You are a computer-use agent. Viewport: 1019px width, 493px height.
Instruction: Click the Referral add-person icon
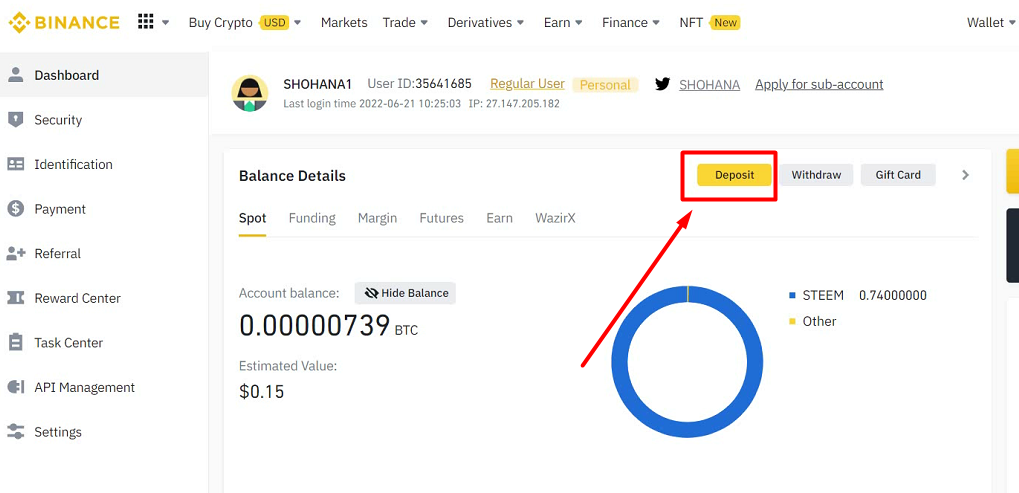click(16, 253)
